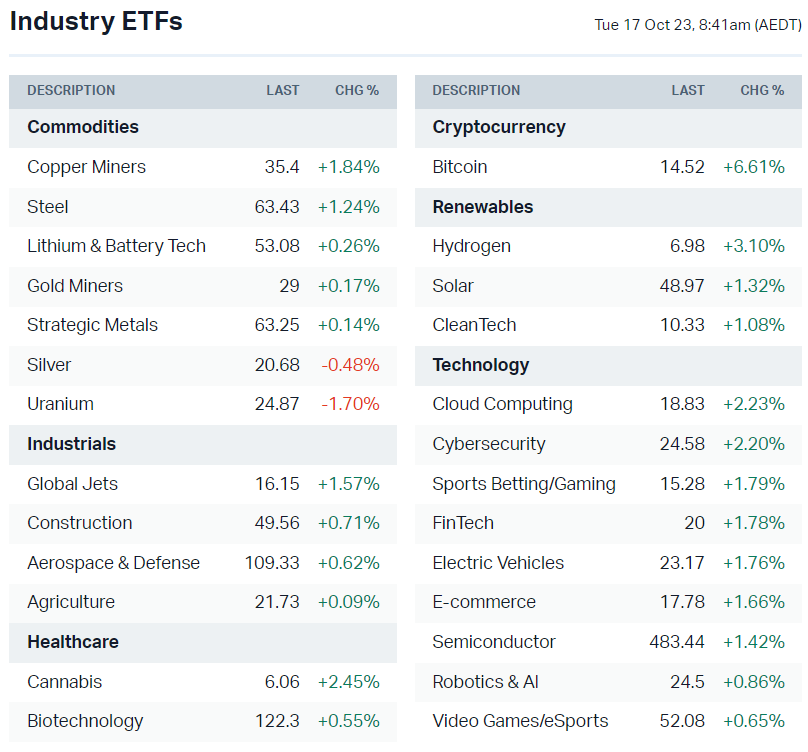
Task: Click left table DESCRIPTION column header
Action: [x=71, y=90]
